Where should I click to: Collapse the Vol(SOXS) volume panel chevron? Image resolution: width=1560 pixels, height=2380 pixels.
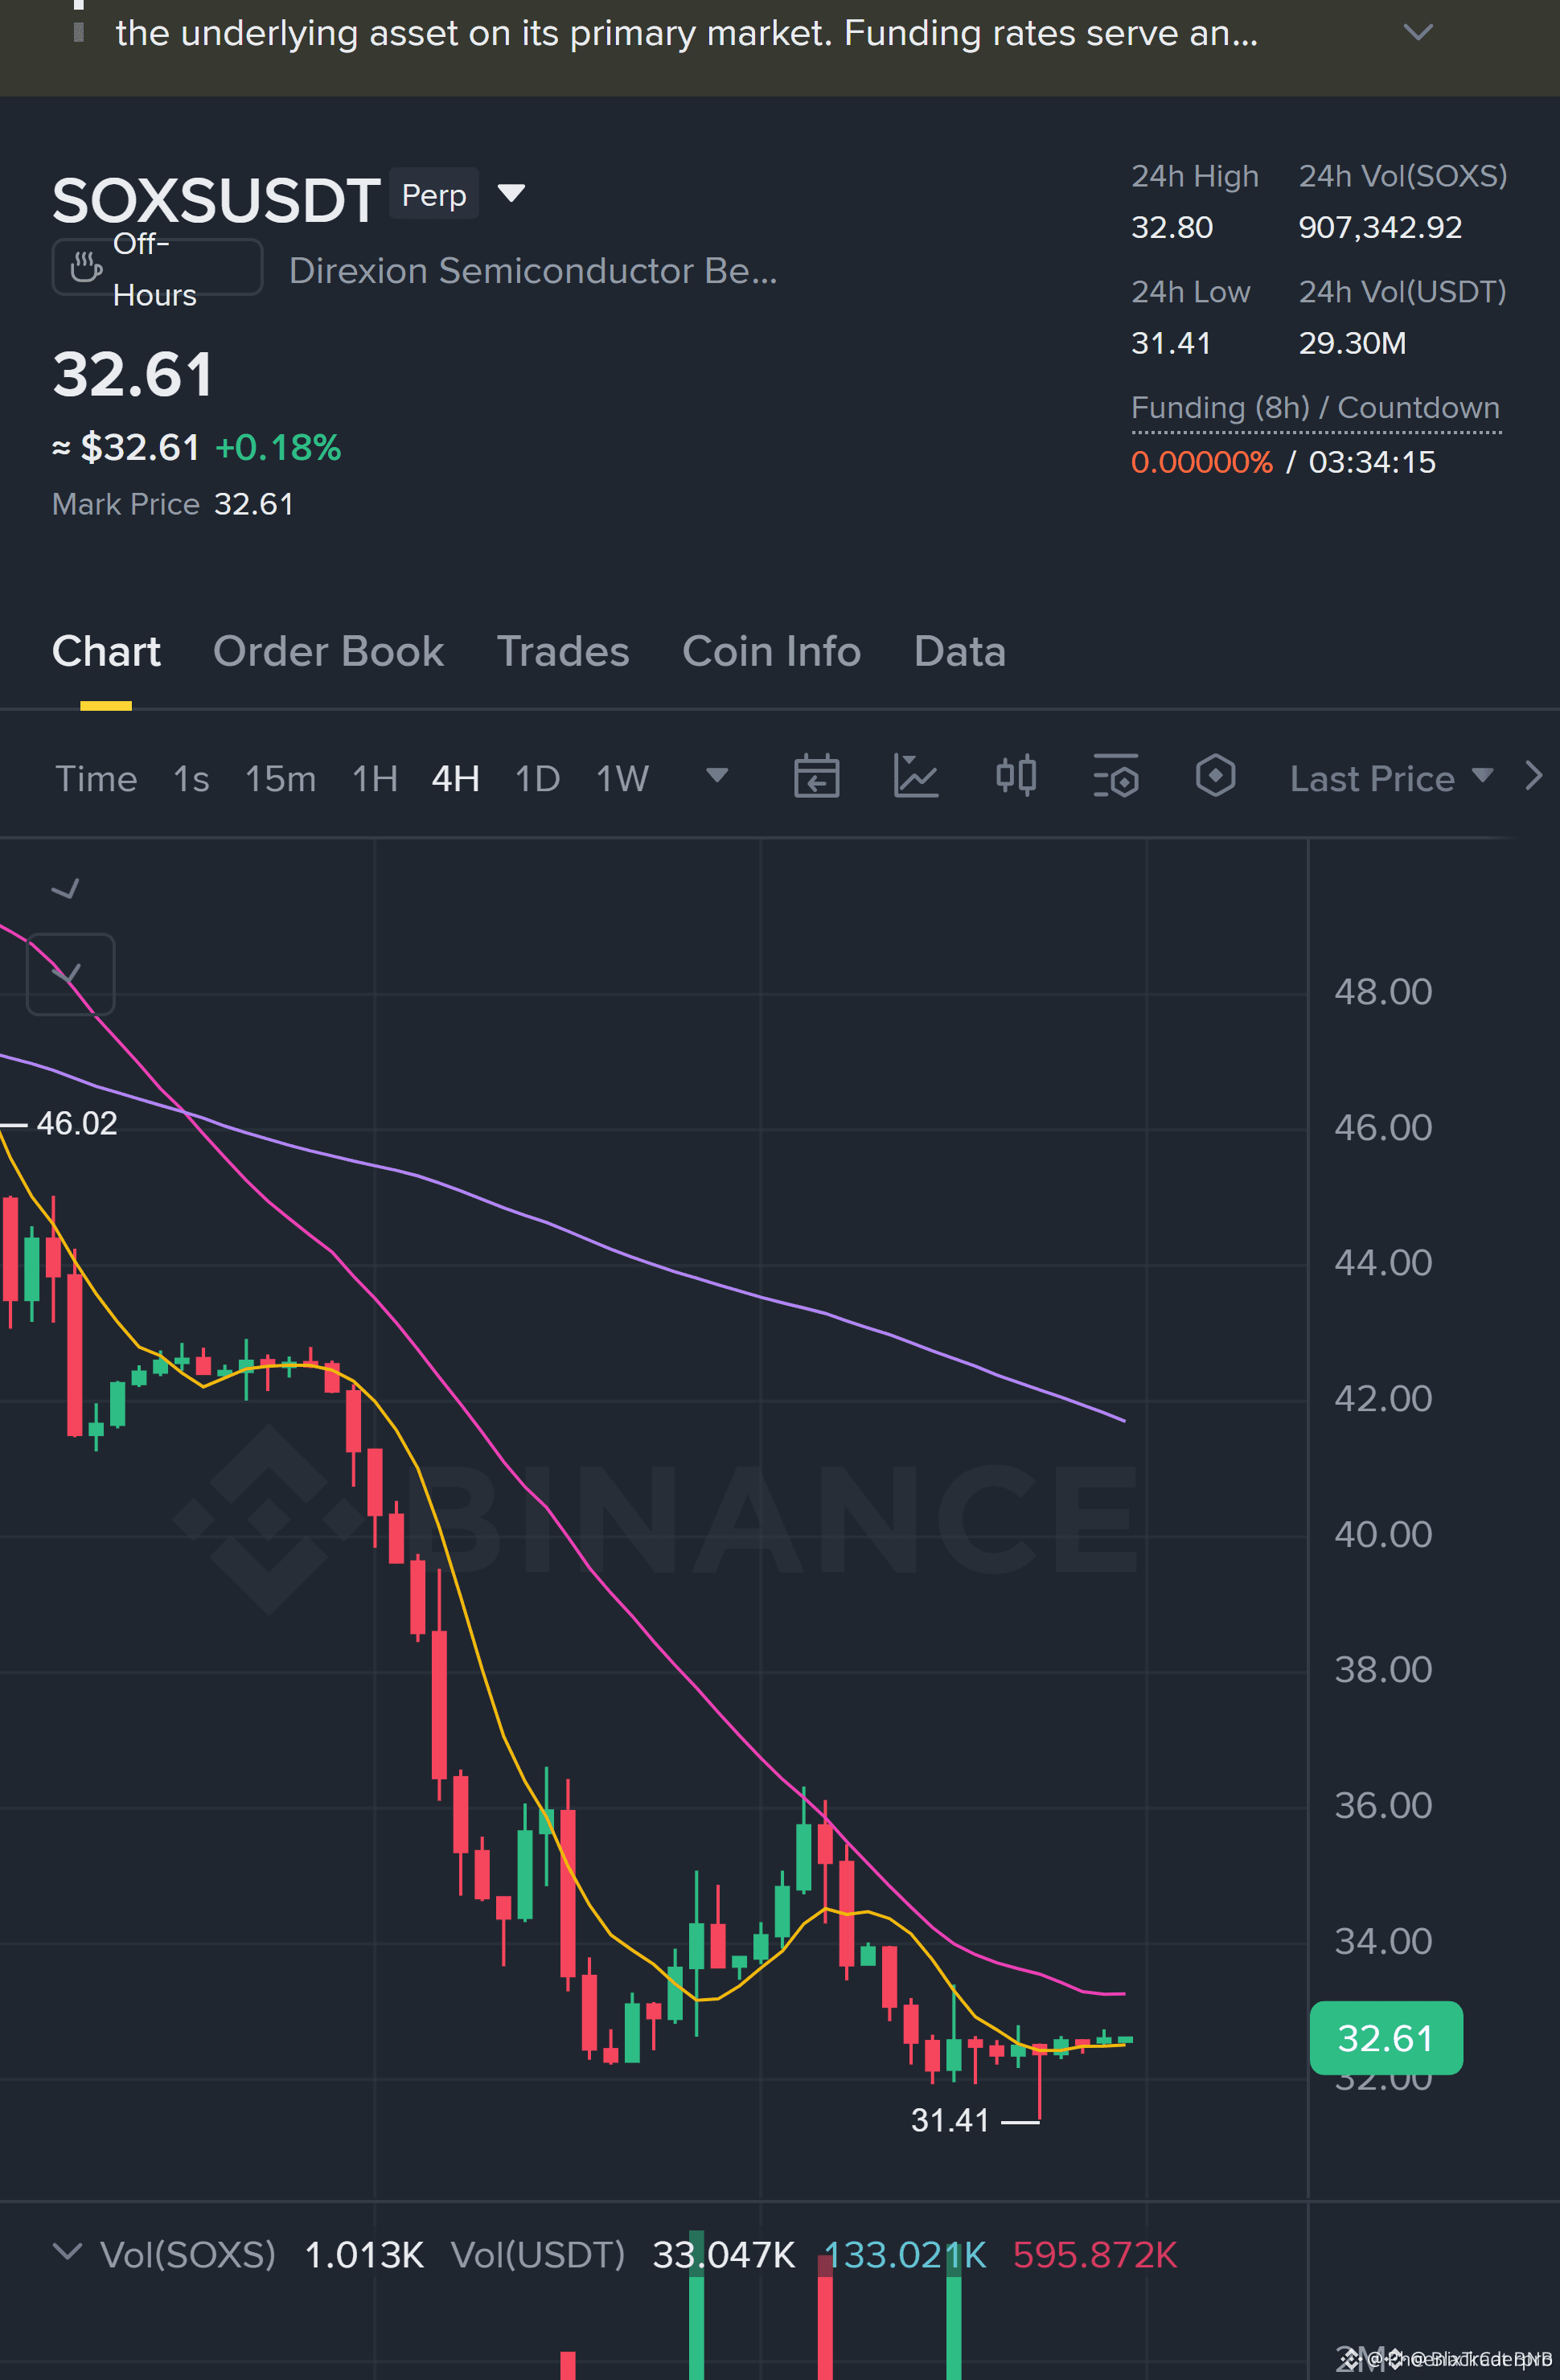click(67, 2252)
